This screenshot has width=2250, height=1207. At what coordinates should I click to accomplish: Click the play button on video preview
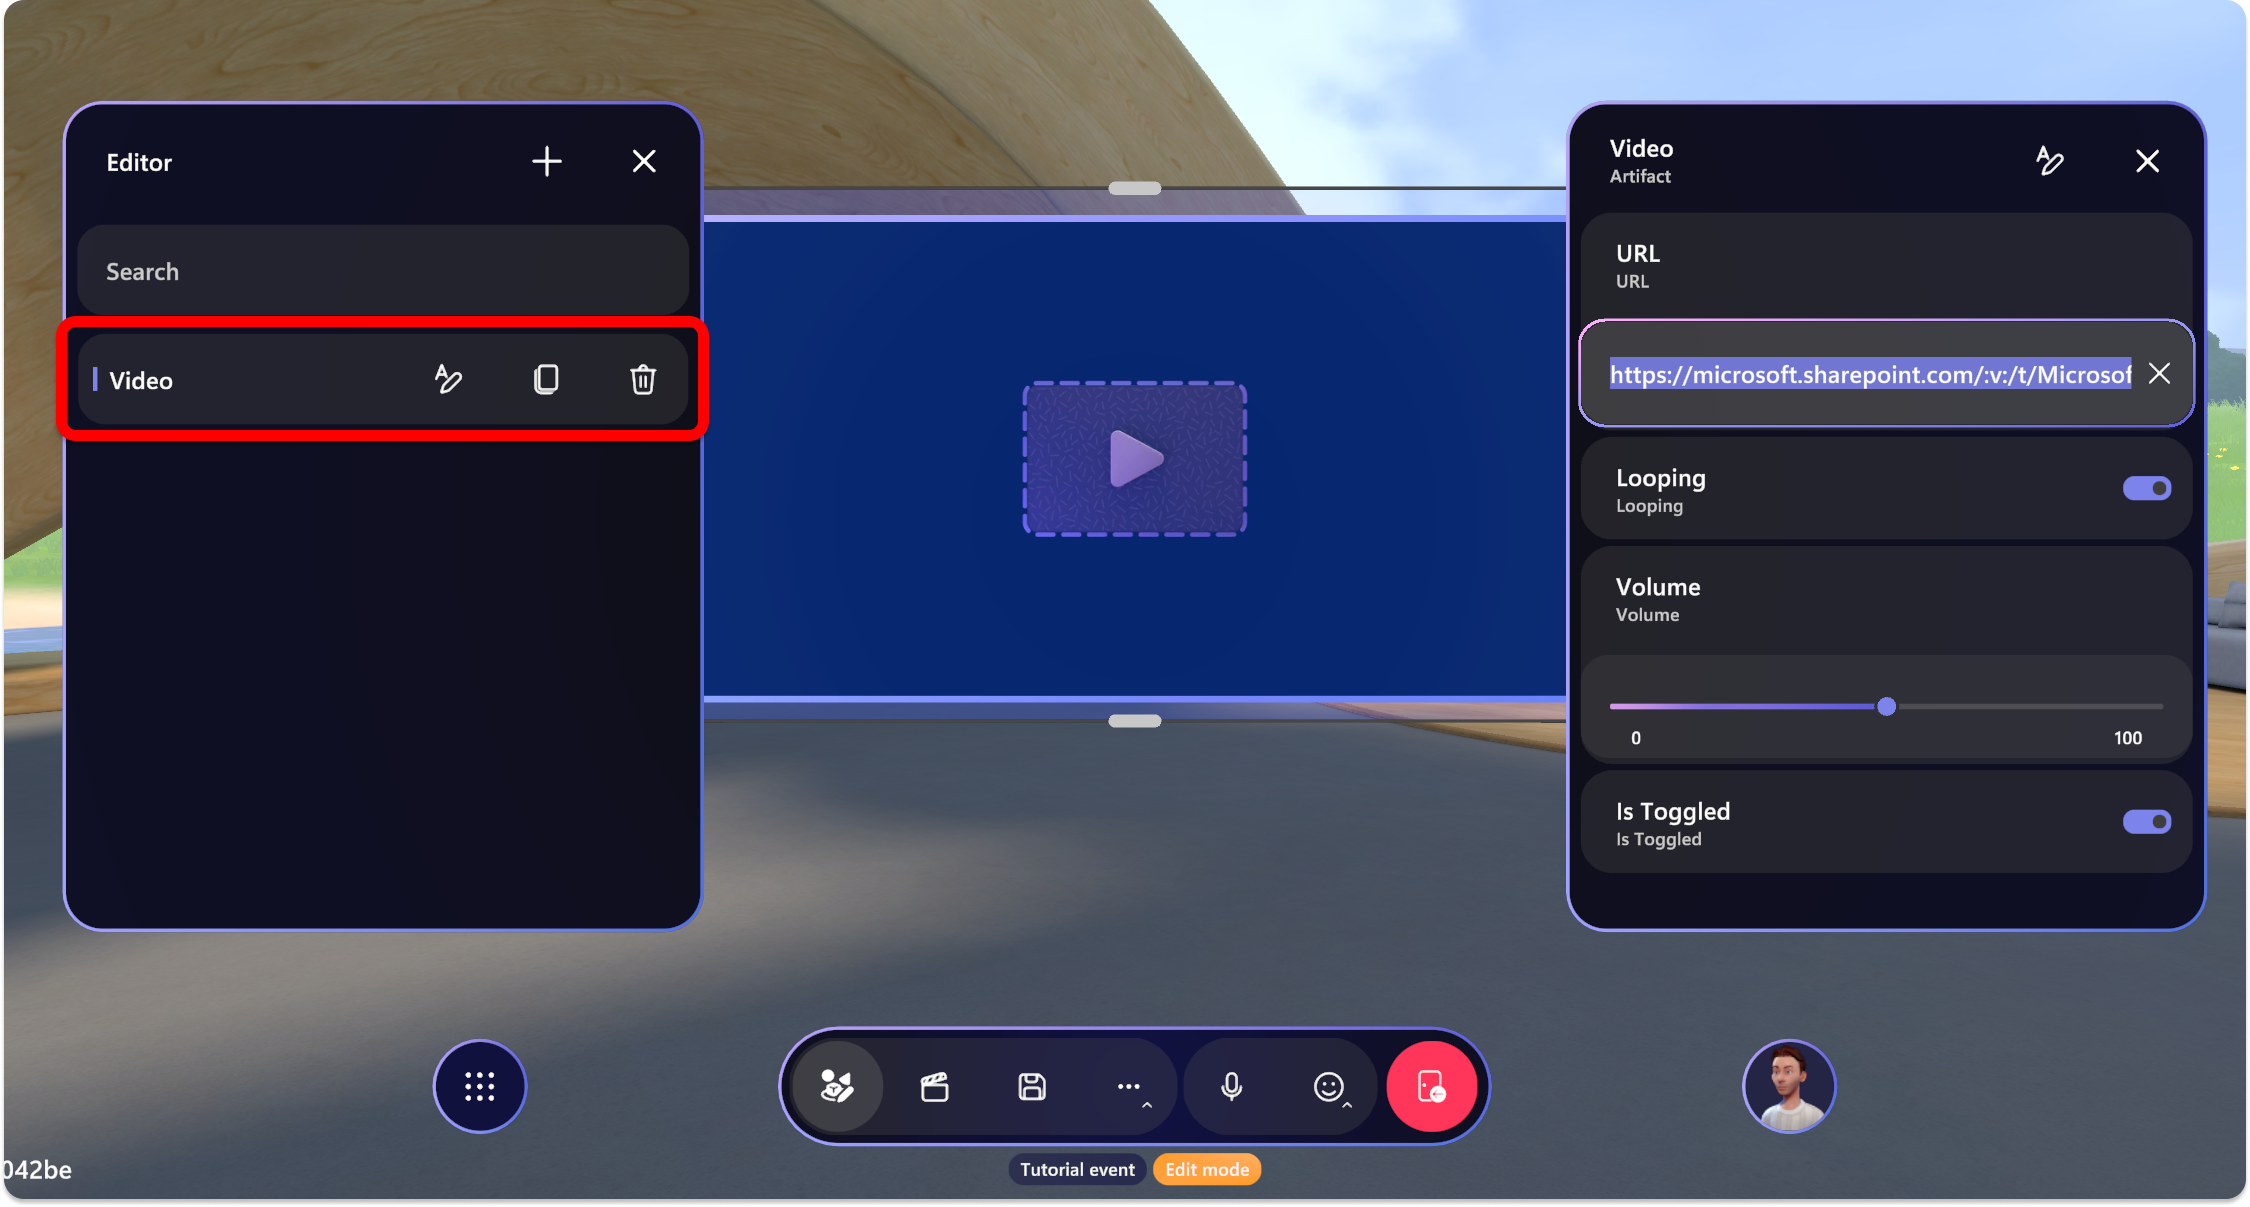(x=1132, y=457)
